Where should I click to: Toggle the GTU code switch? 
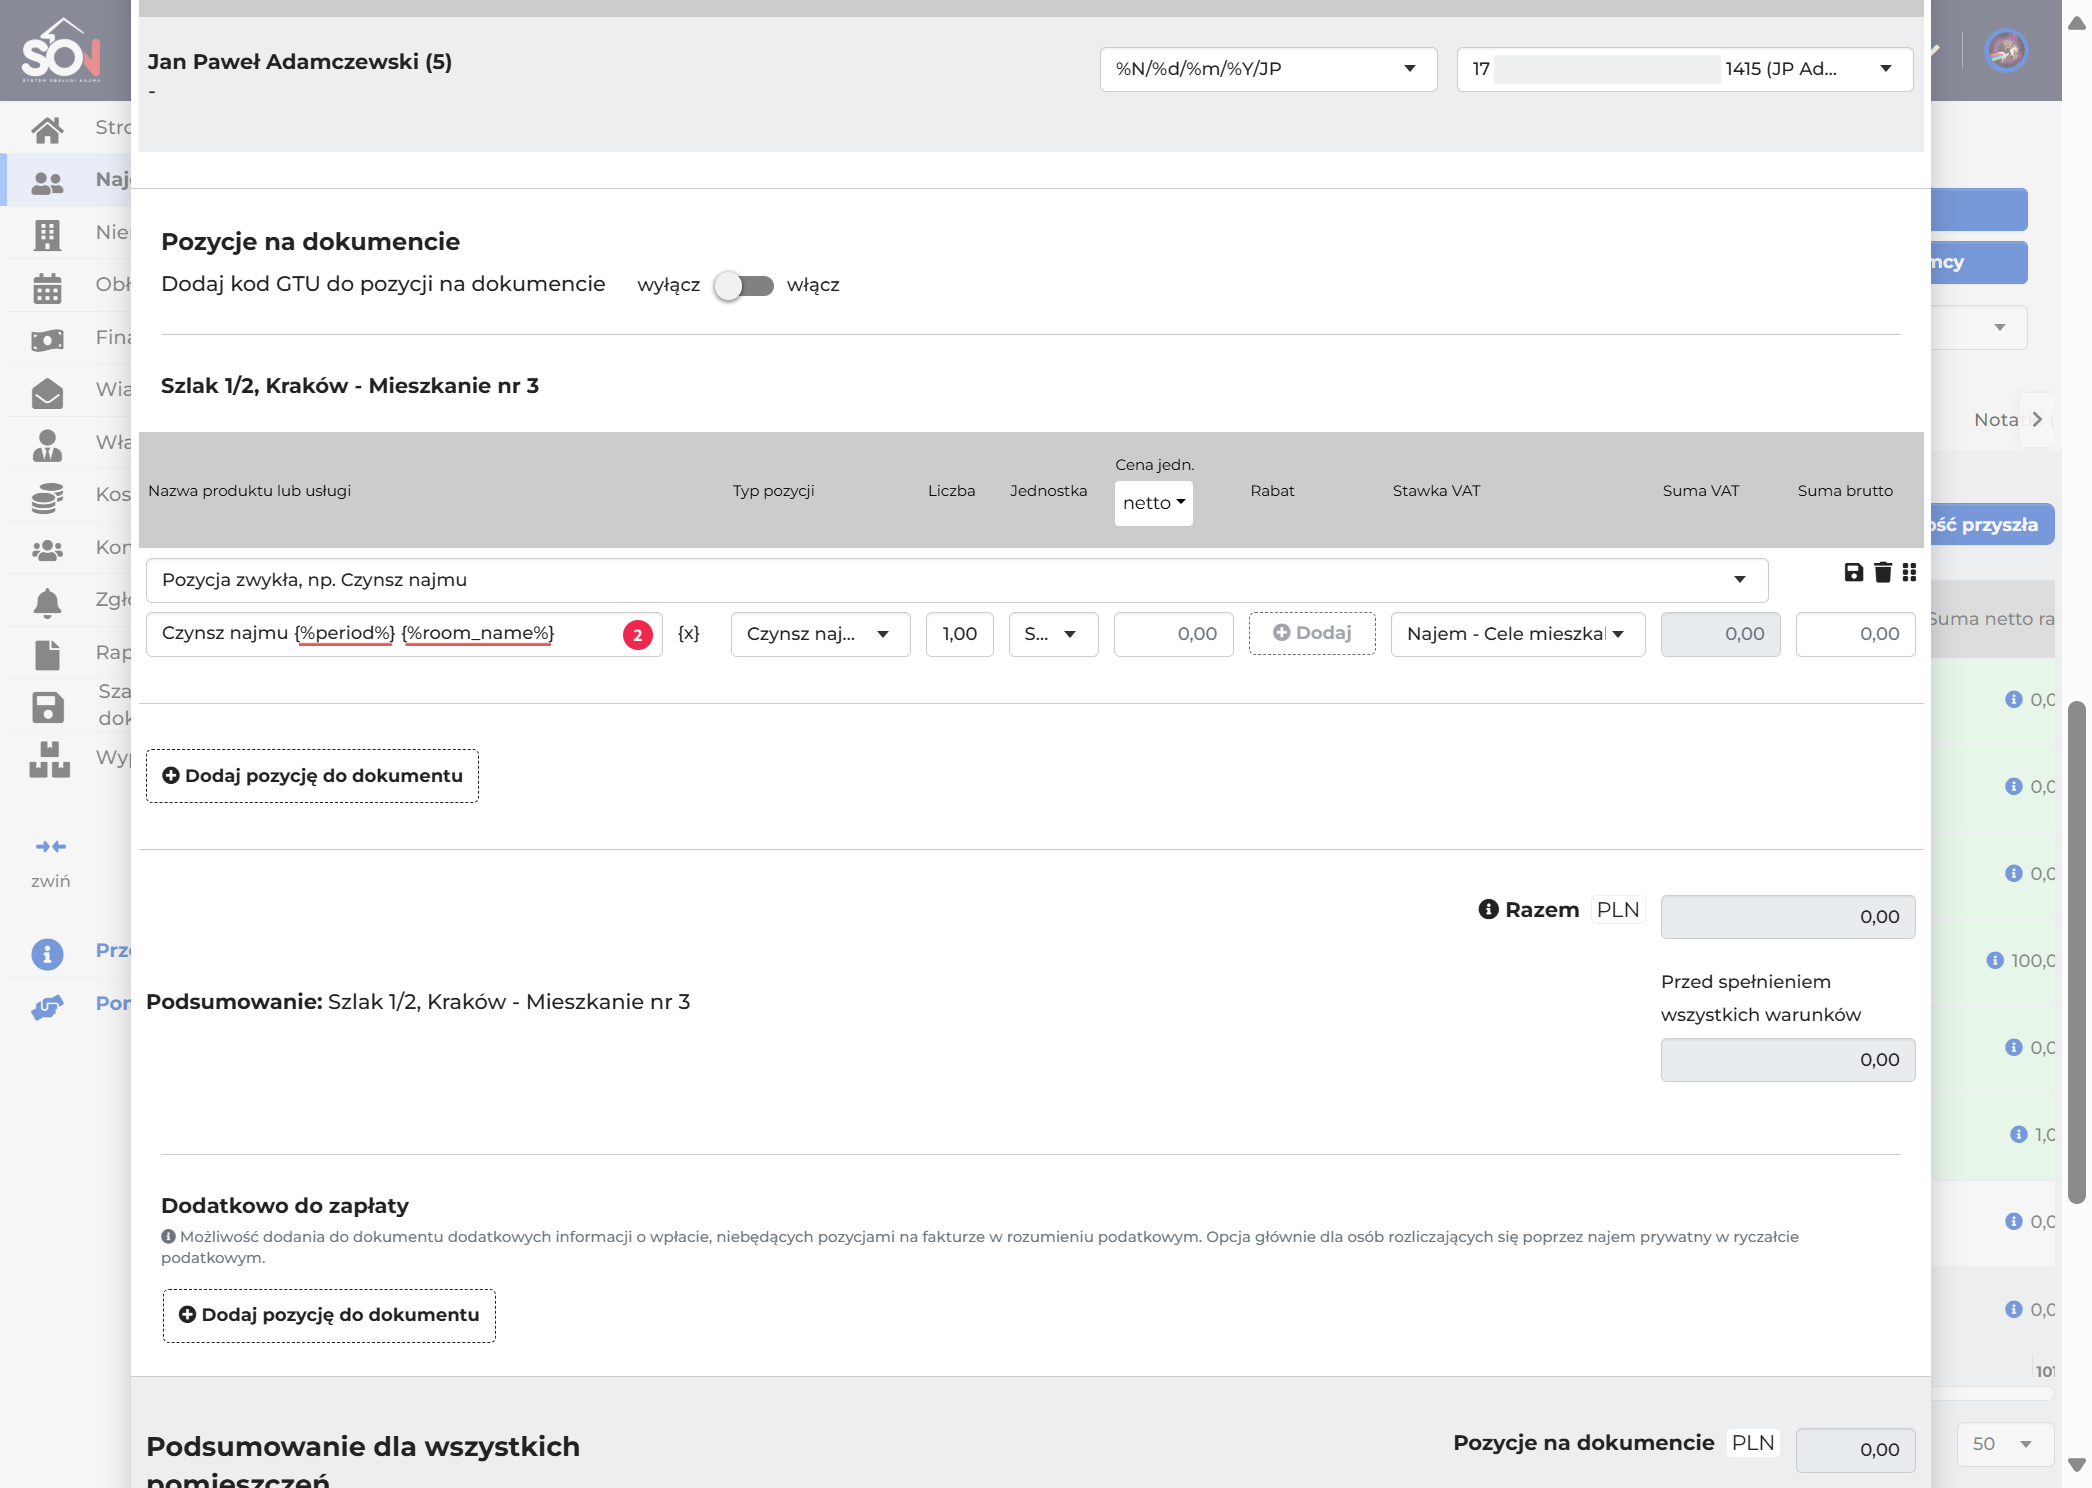click(x=745, y=286)
